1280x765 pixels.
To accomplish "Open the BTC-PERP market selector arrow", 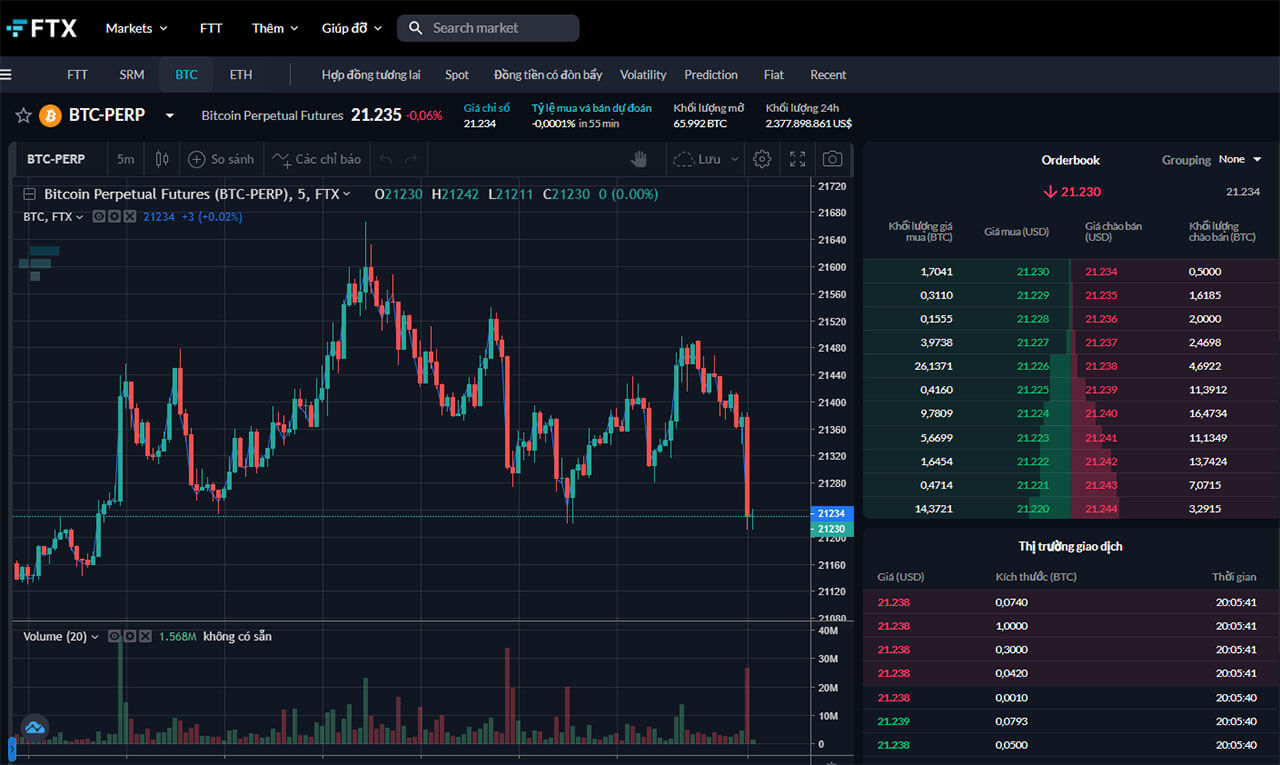I will 170,116.
